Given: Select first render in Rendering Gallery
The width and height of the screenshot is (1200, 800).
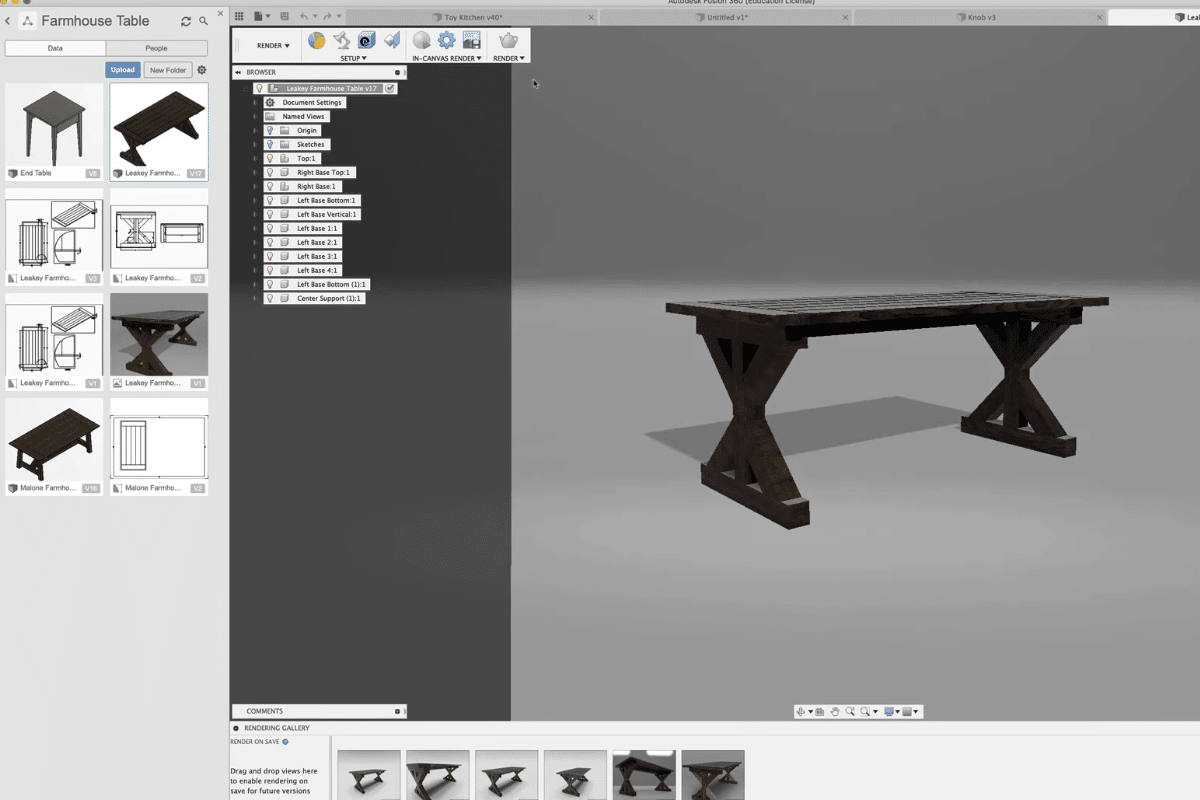Looking at the screenshot, I should (x=369, y=774).
